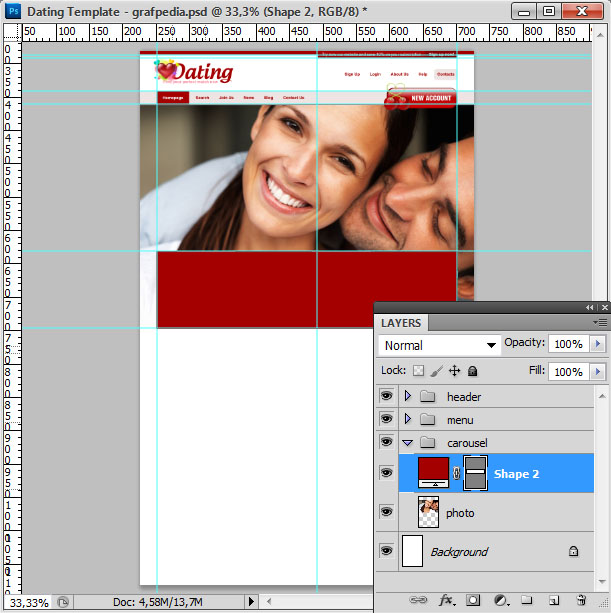Click the Background layer thumbnail
The width and height of the screenshot is (611, 613).
(412, 551)
